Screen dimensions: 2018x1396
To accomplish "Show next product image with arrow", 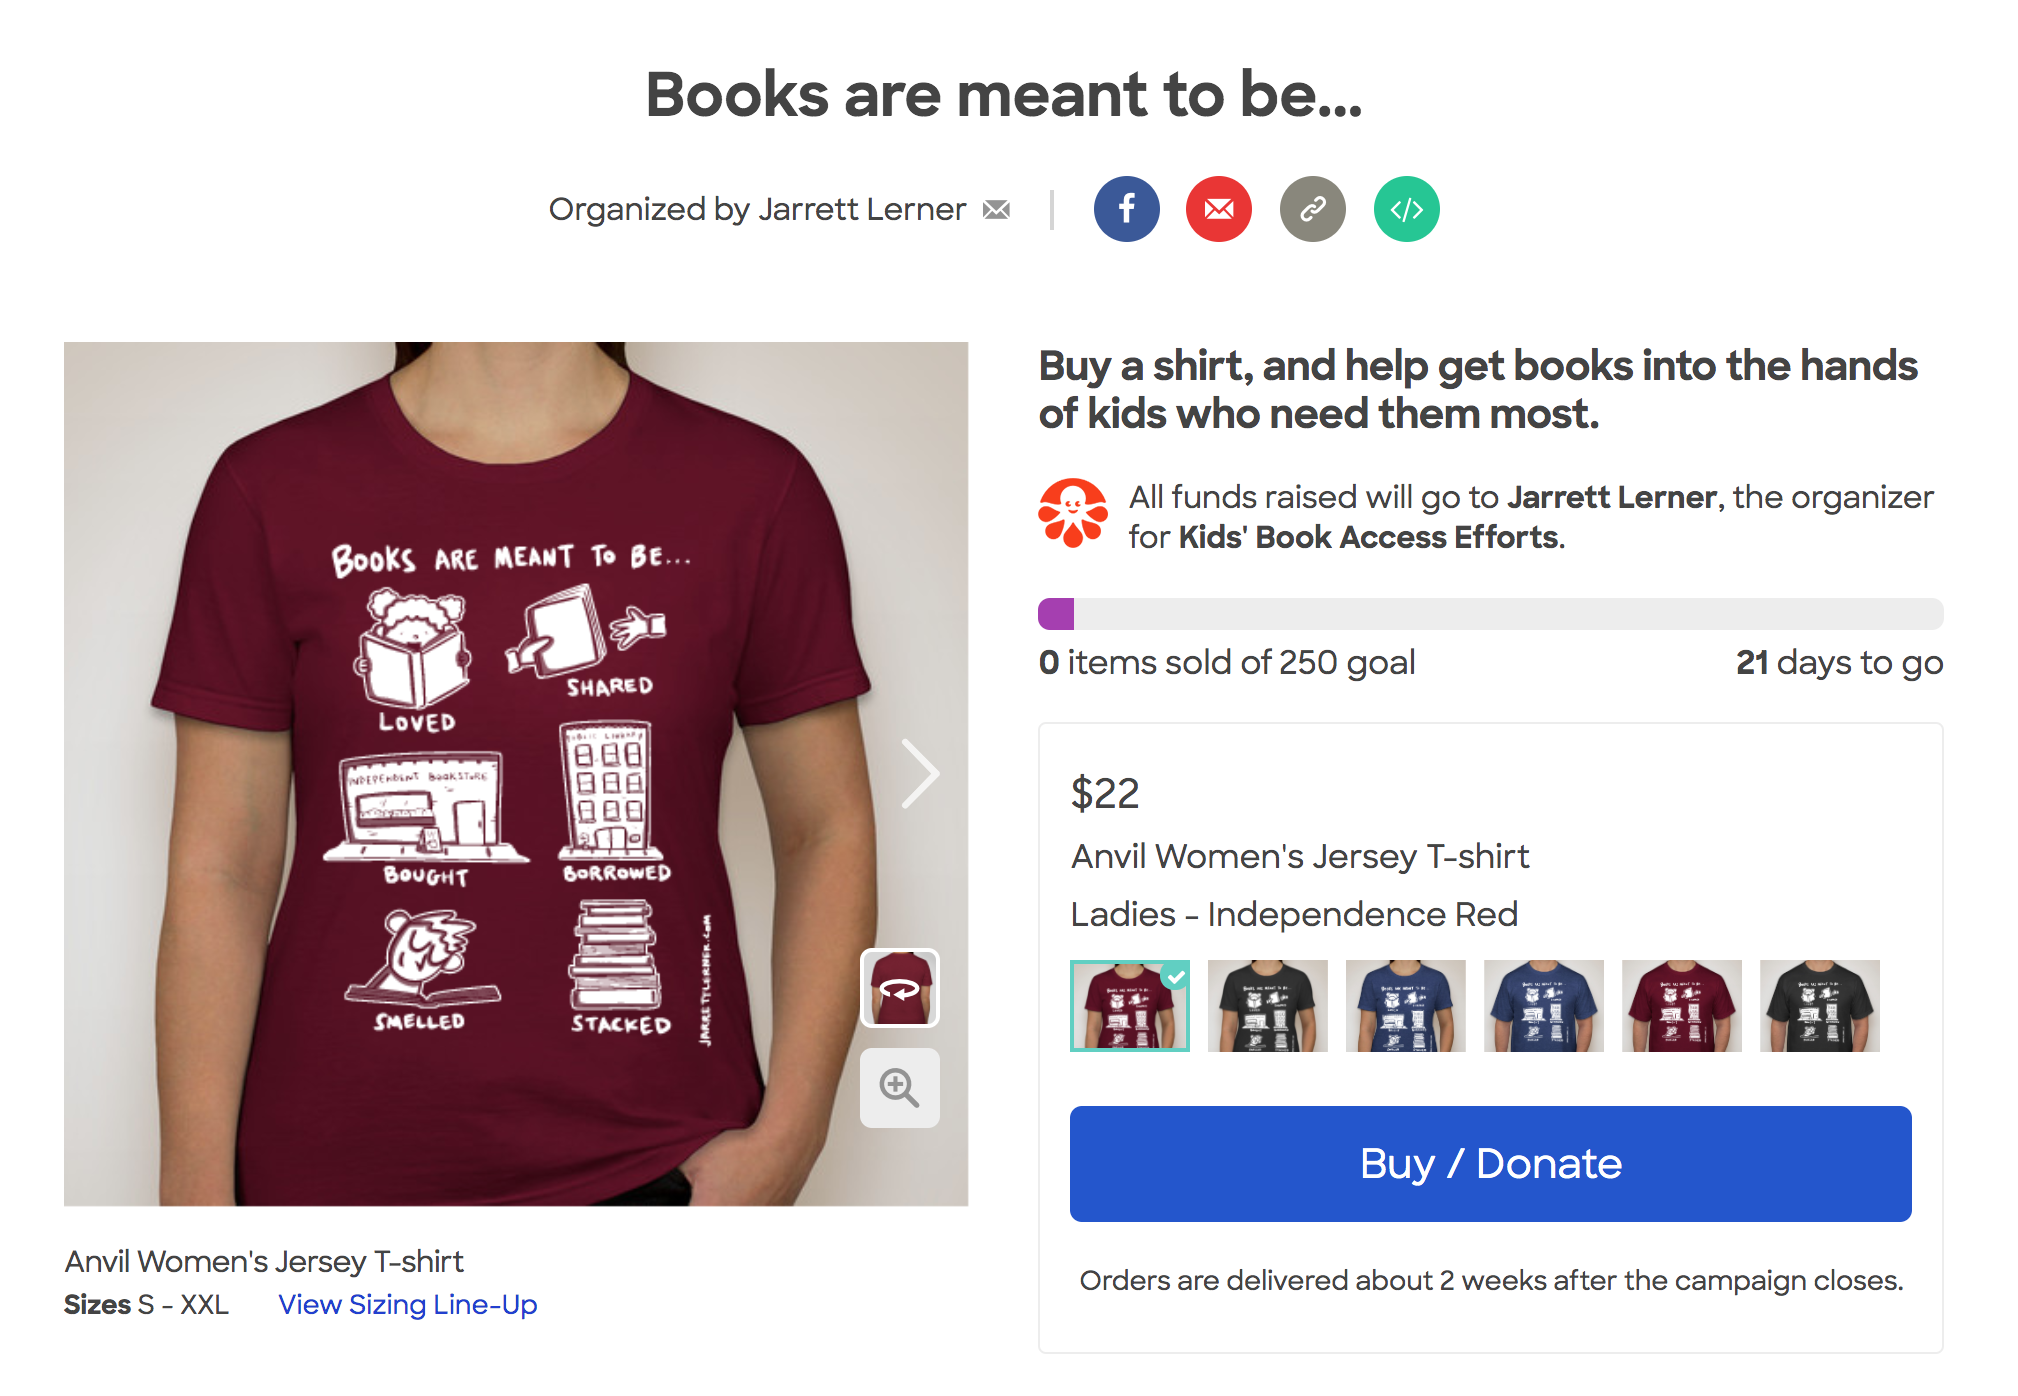I will pyautogui.click(x=920, y=773).
